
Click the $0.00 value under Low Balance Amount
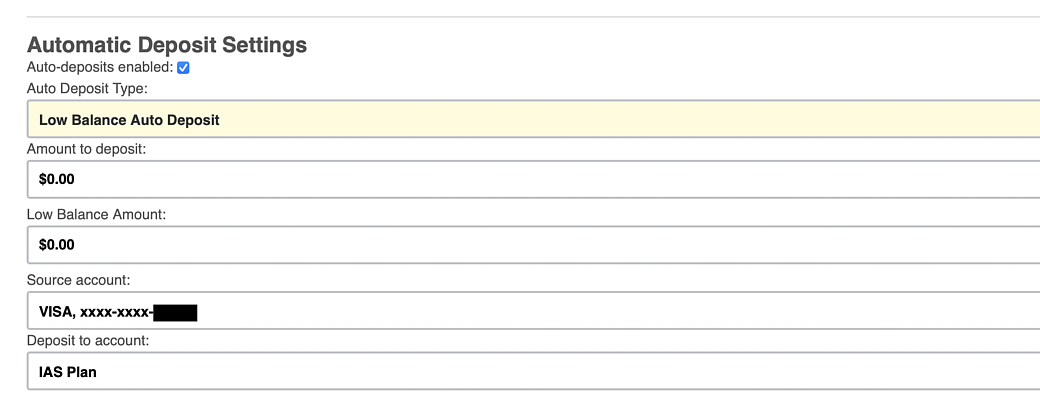tap(57, 244)
